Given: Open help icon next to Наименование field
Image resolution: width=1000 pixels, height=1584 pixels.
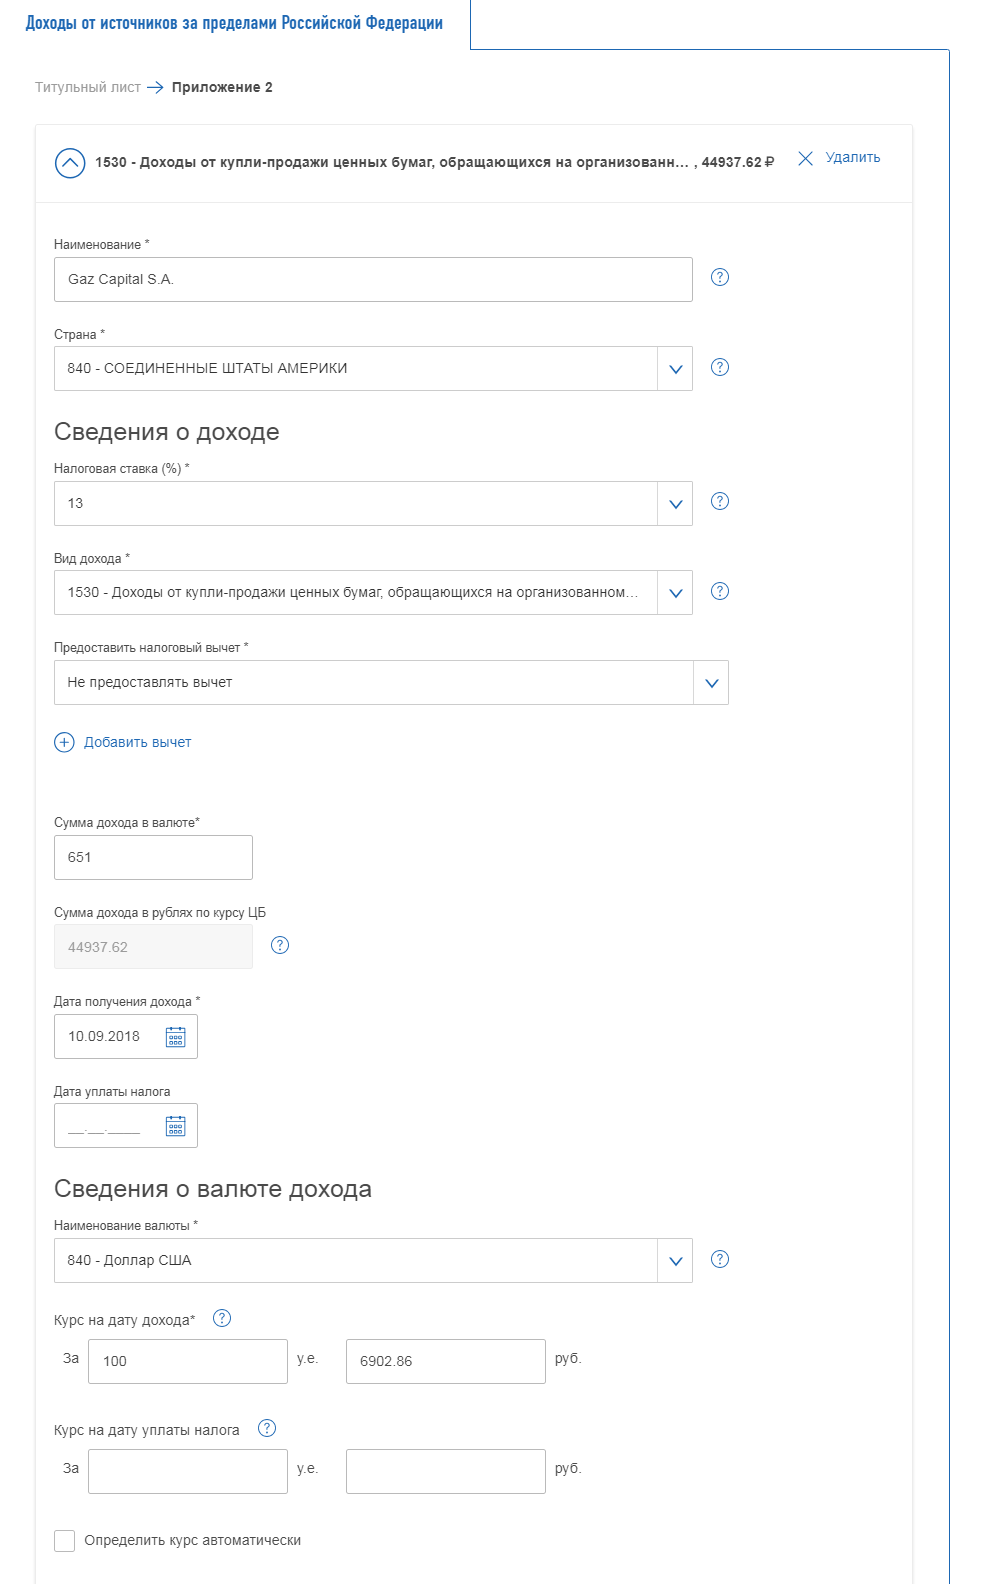Looking at the screenshot, I should pos(720,277).
